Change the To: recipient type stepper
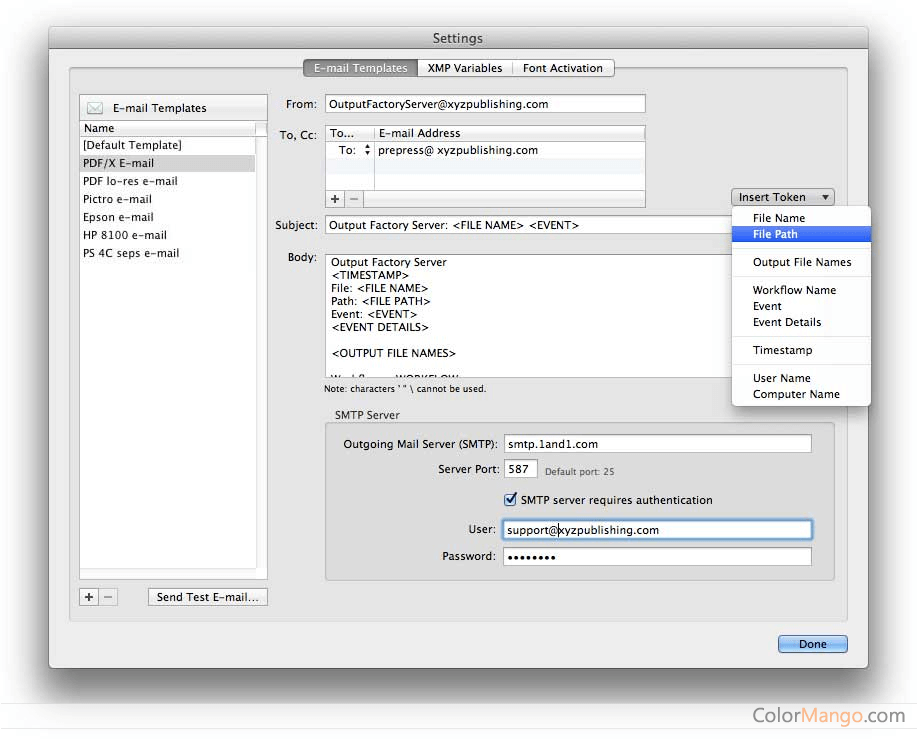 (367, 150)
